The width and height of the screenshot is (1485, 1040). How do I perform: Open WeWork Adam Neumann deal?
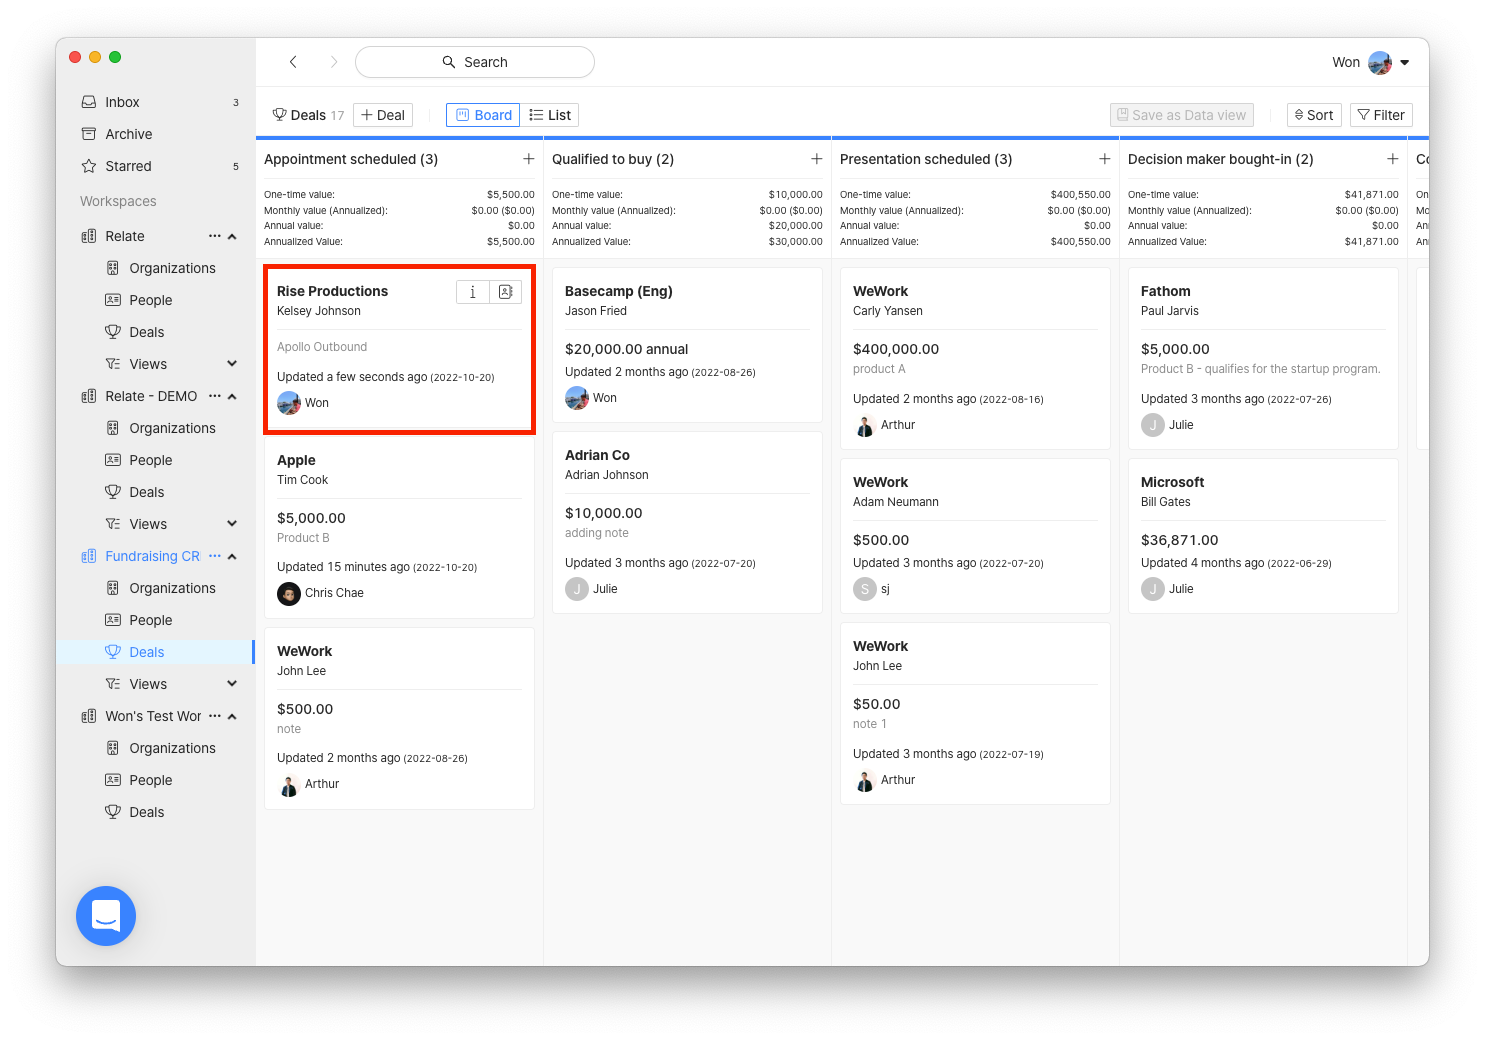pos(975,536)
